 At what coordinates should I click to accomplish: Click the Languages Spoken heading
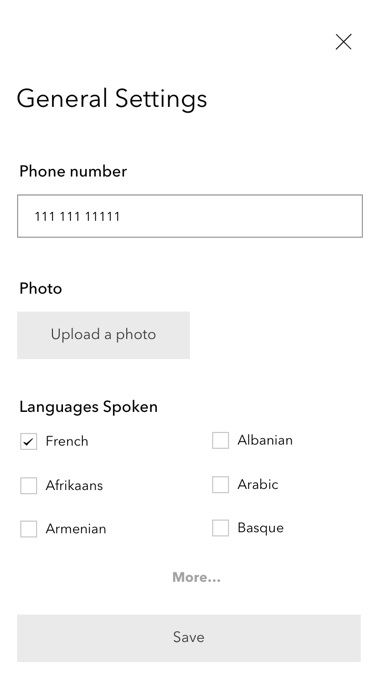pyautogui.click(x=88, y=407)
